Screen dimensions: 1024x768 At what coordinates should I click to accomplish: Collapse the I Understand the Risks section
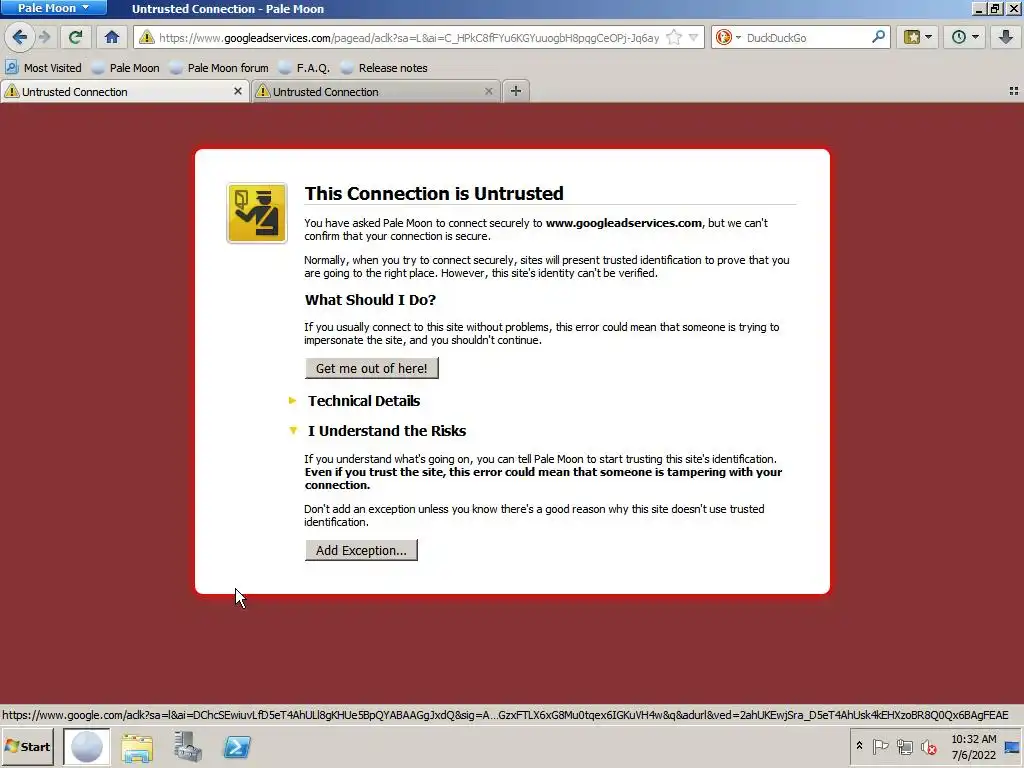click(x=387, y=431)
